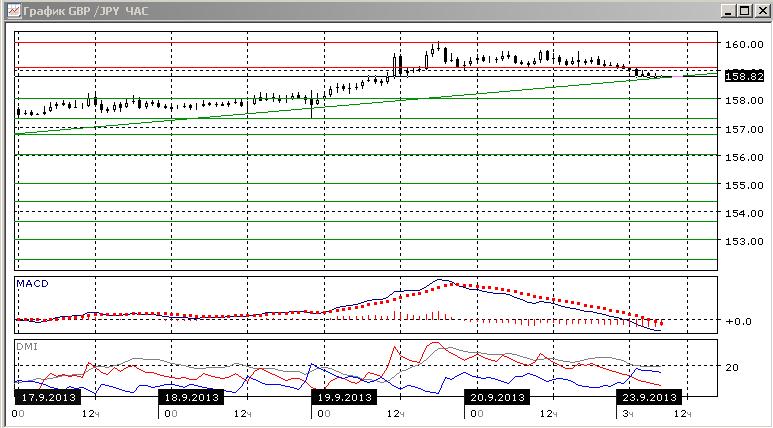Click the 160.00 price axis label
Viewport: 773px width, 428px height.
tap(744, 44)
